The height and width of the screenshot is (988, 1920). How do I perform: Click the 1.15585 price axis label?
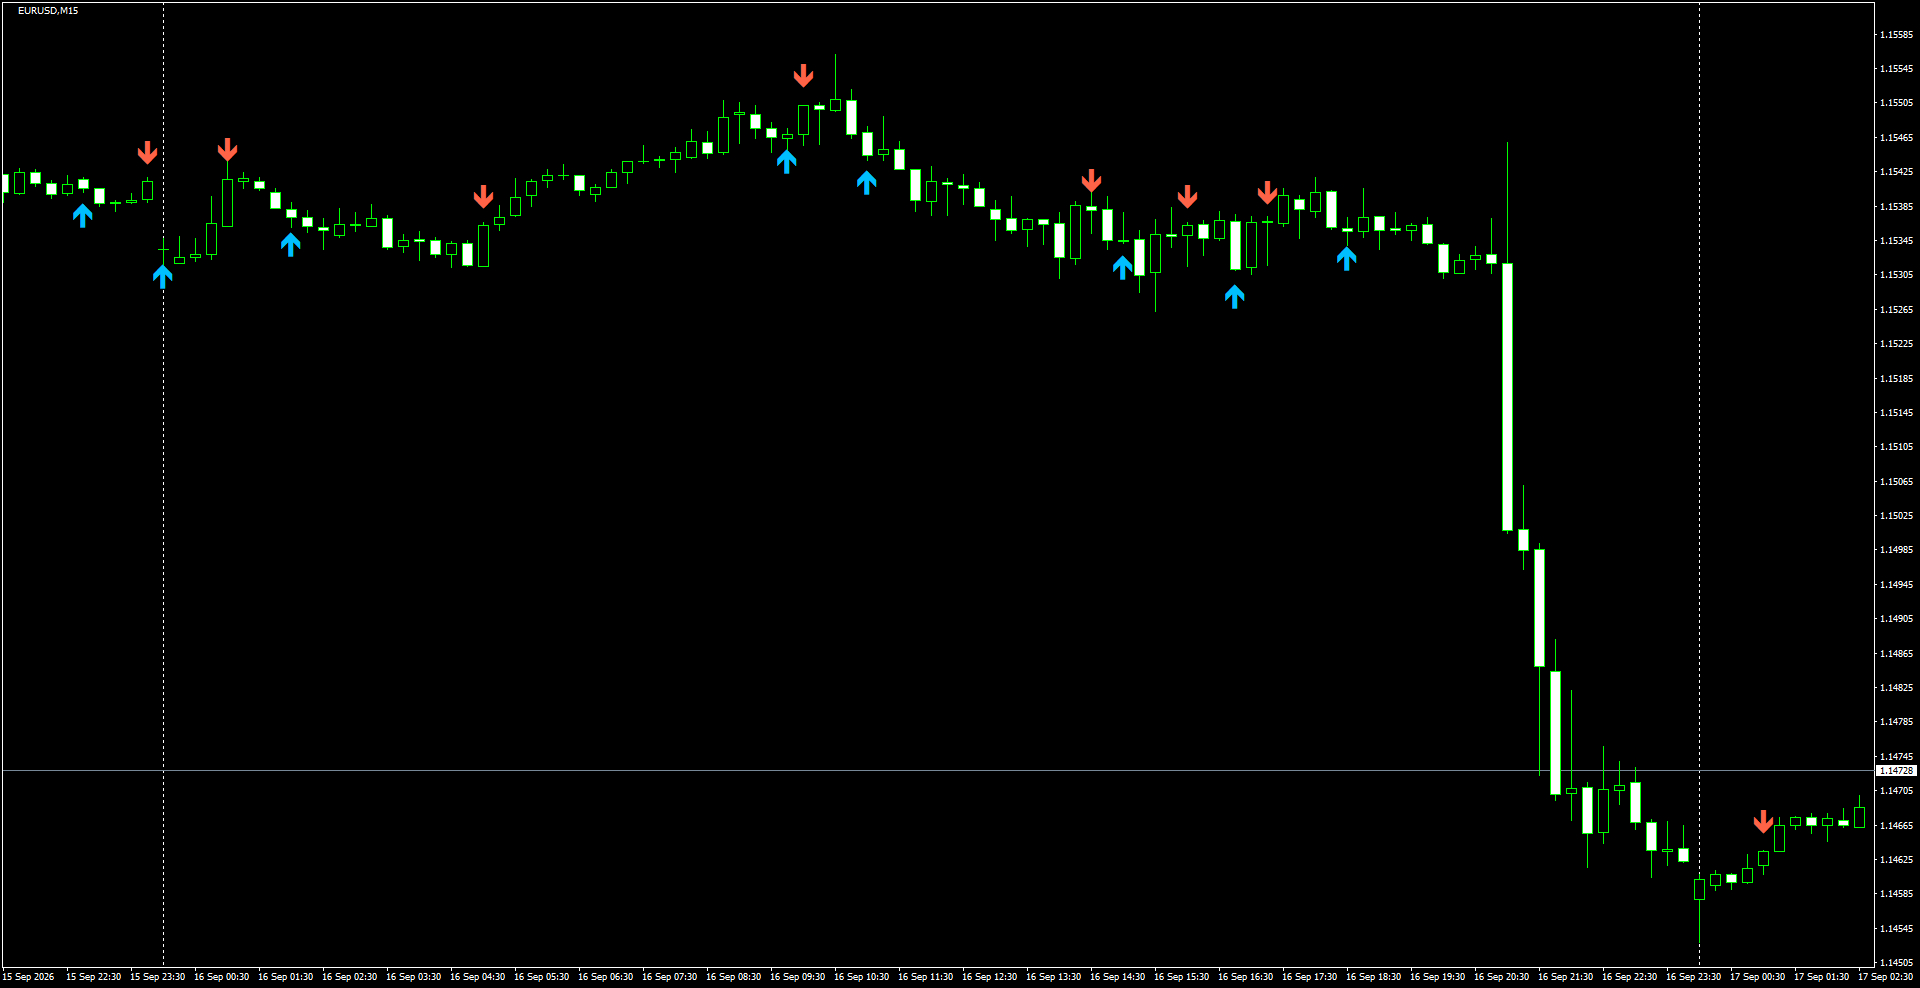click(x=1896, y=34)
